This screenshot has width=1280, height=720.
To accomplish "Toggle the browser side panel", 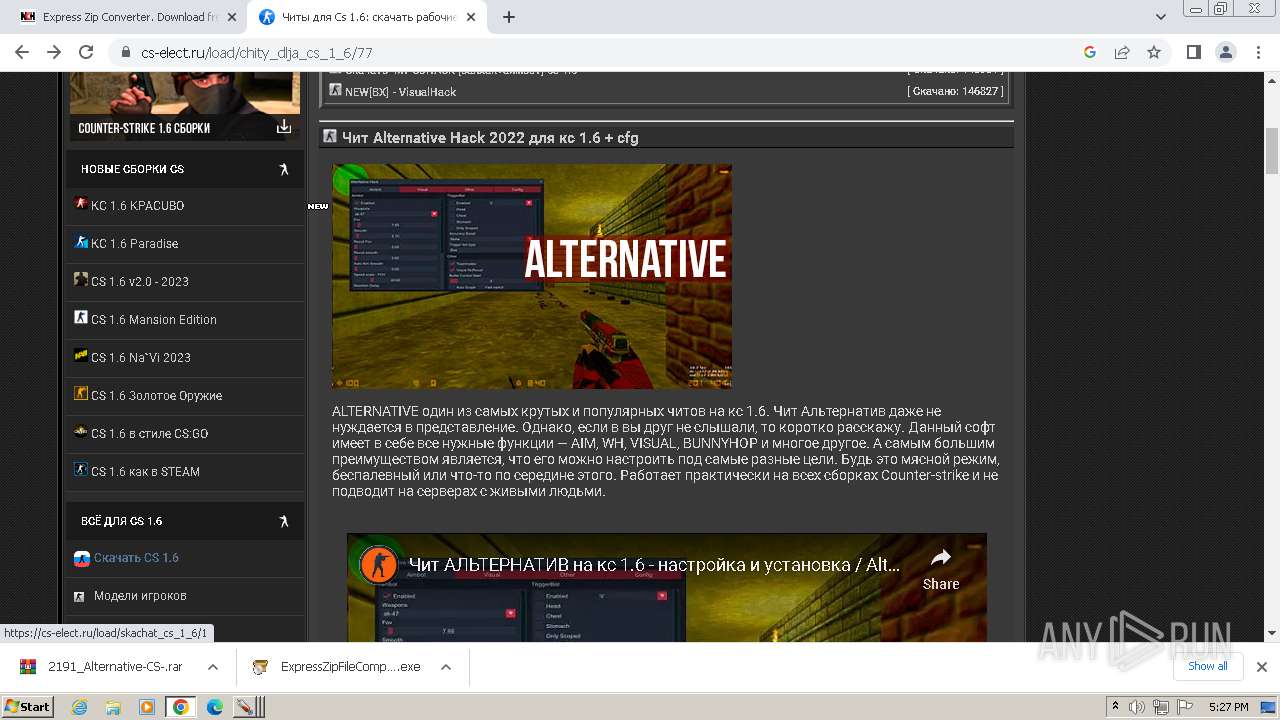I will [x=1193, y=52].
